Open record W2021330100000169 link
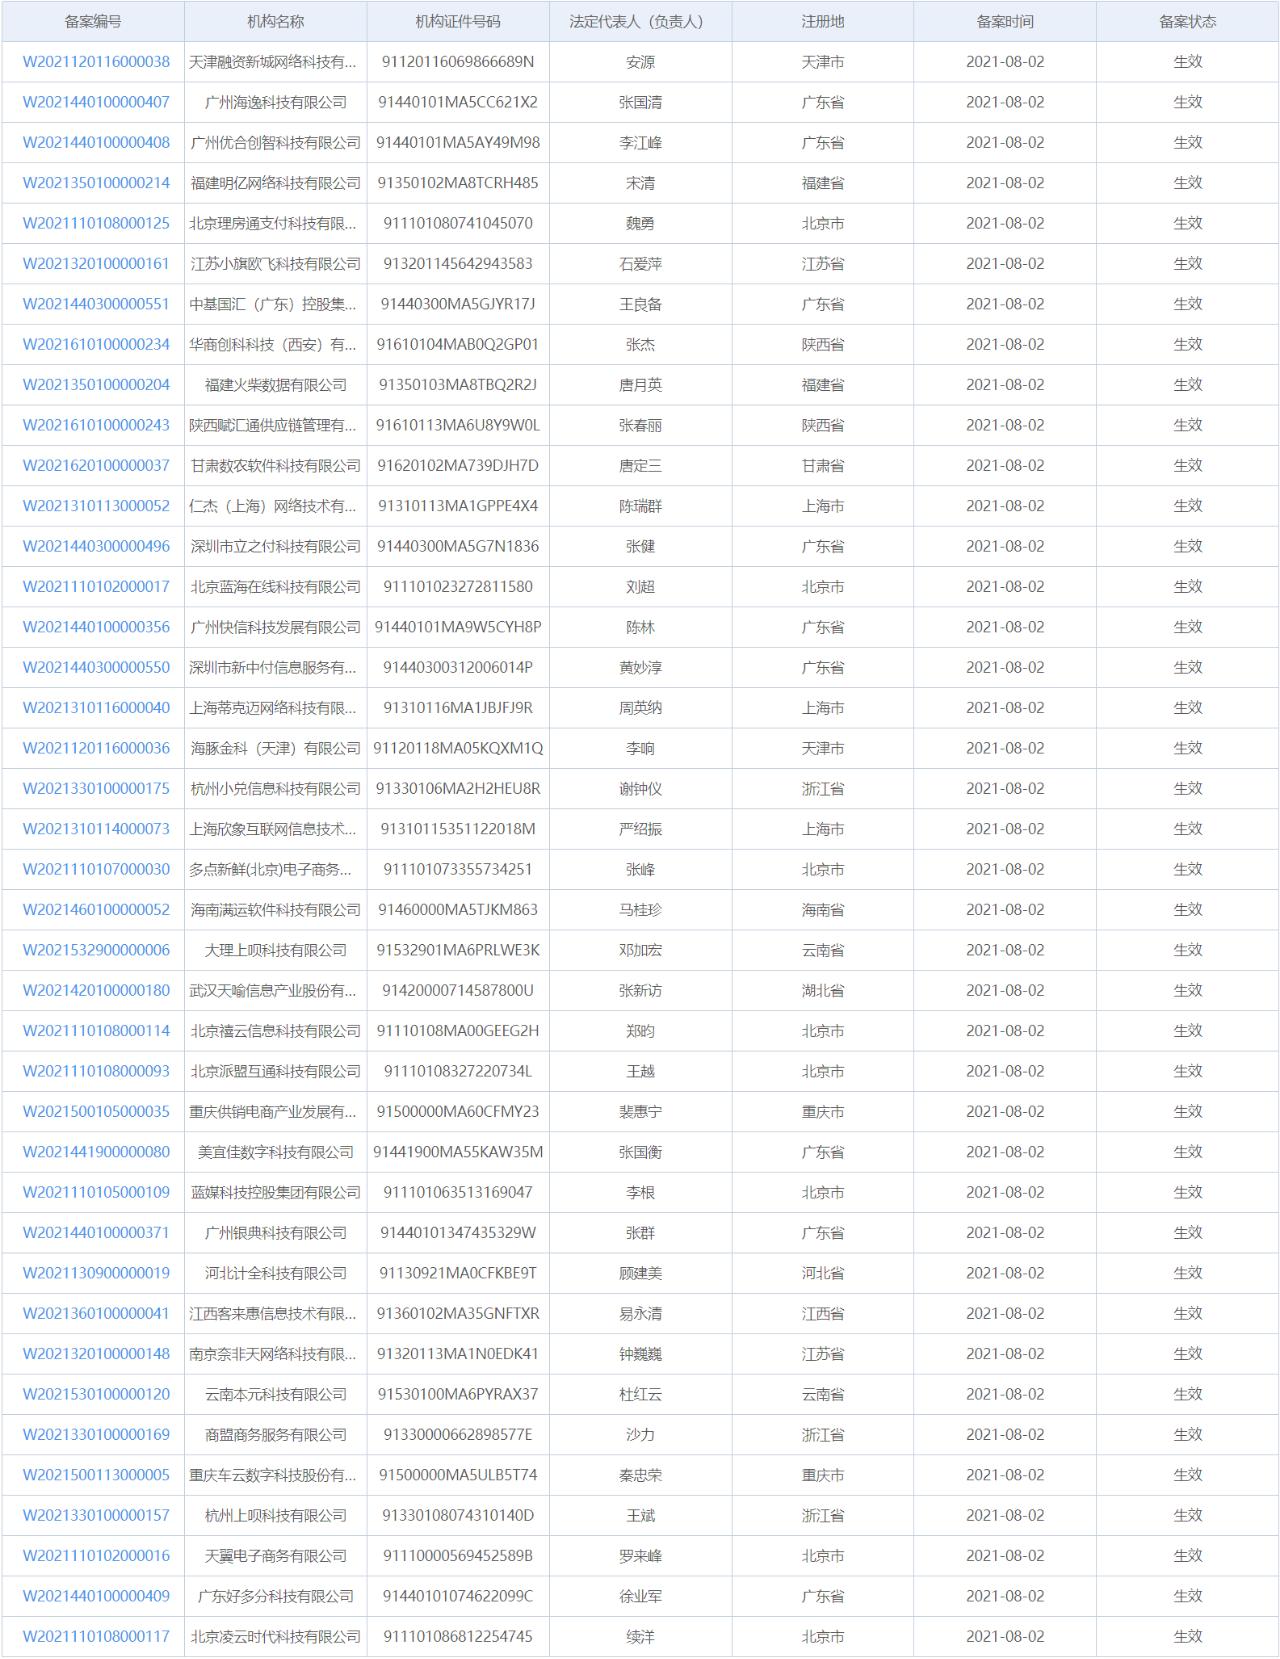Image resolution: width=1280 pixels, height=1659 pixels. [x=96, y=1435]
